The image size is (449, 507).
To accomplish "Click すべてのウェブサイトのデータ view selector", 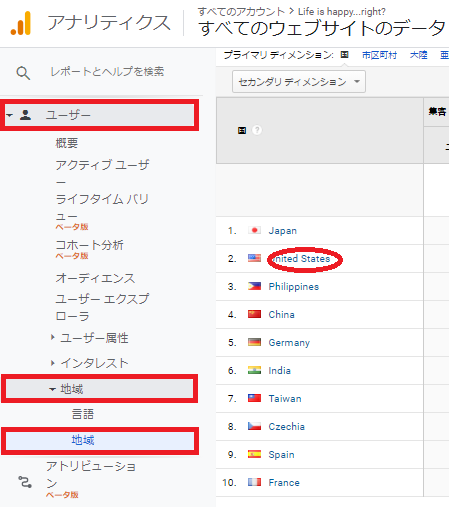I will (322, 28).
